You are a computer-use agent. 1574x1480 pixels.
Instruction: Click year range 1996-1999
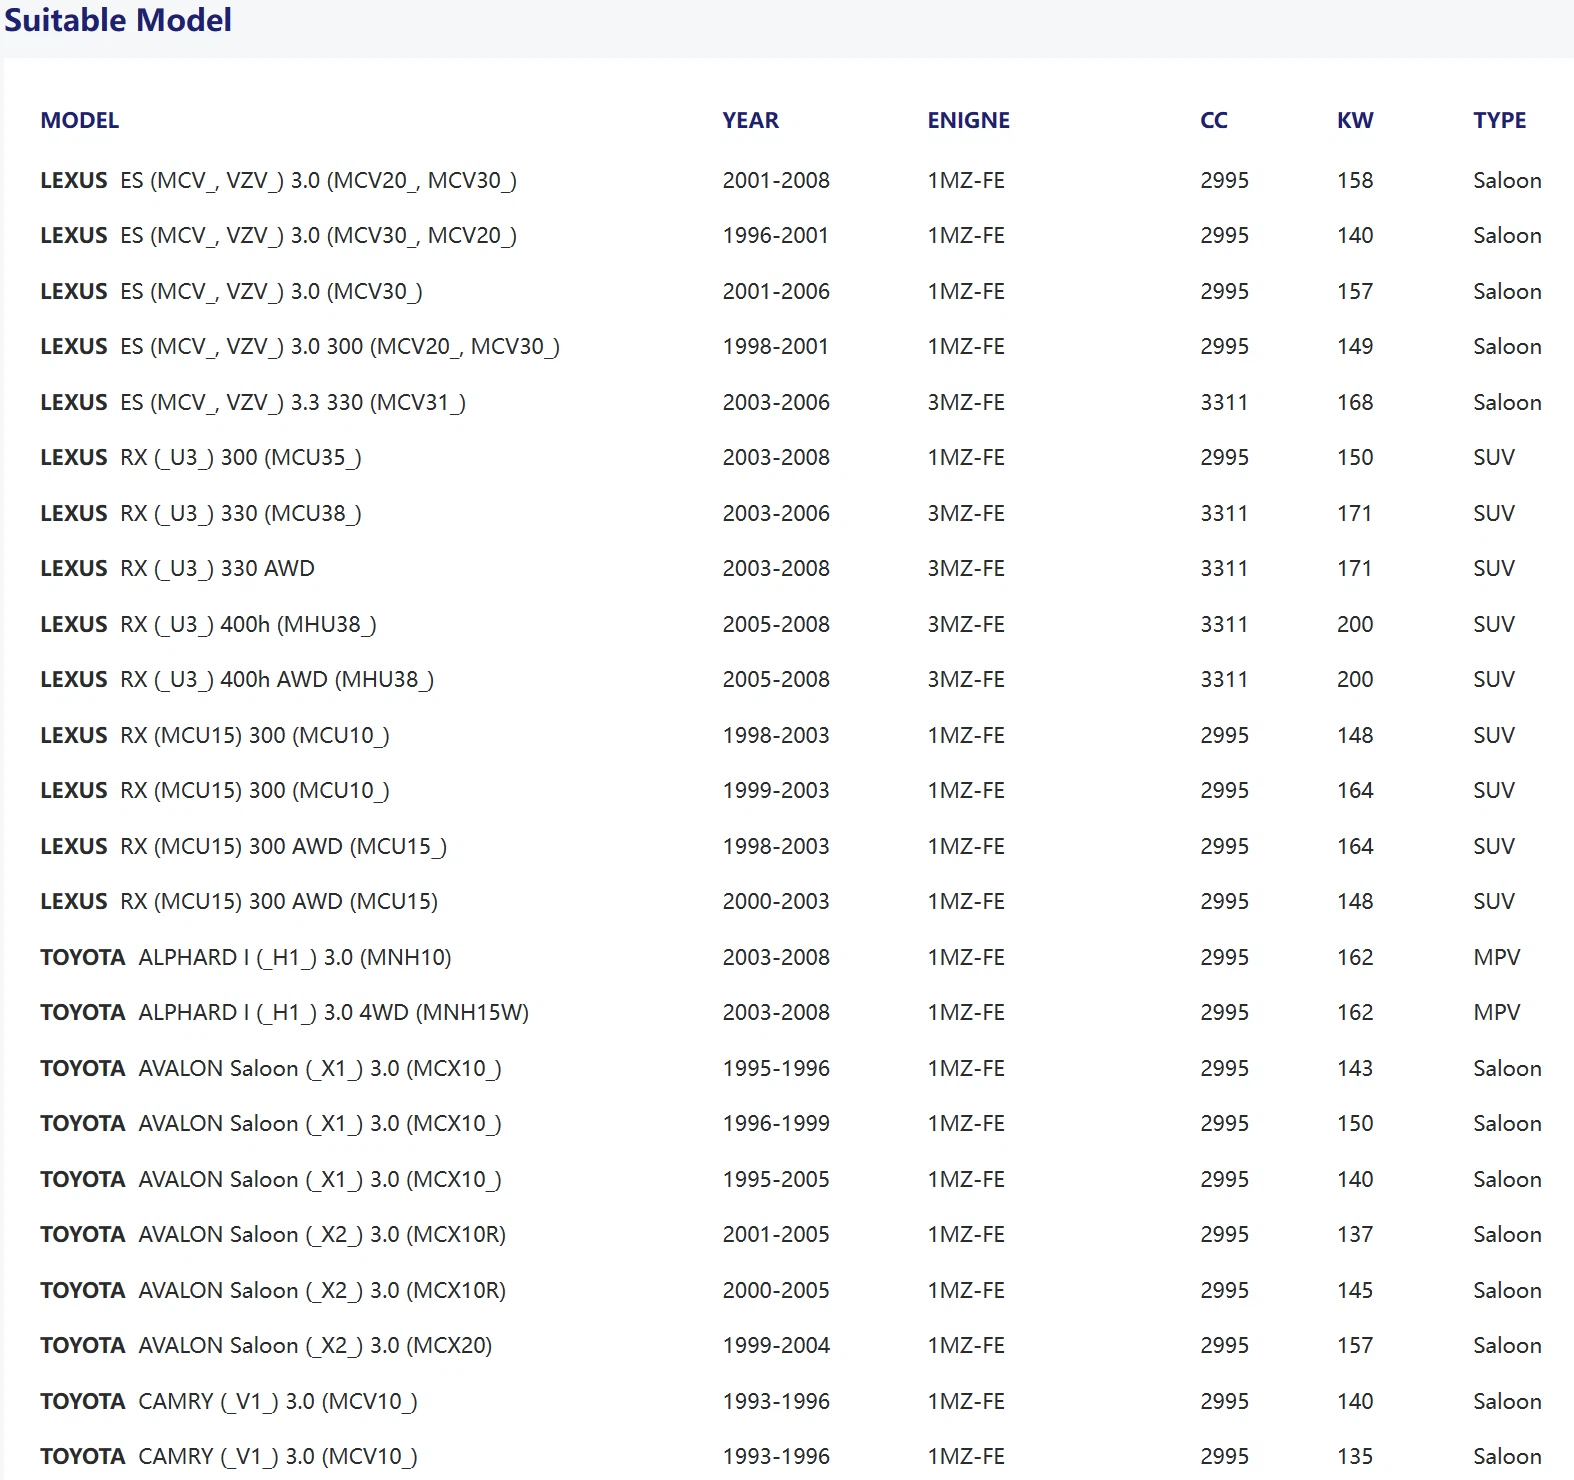(x=776, y=1124)
